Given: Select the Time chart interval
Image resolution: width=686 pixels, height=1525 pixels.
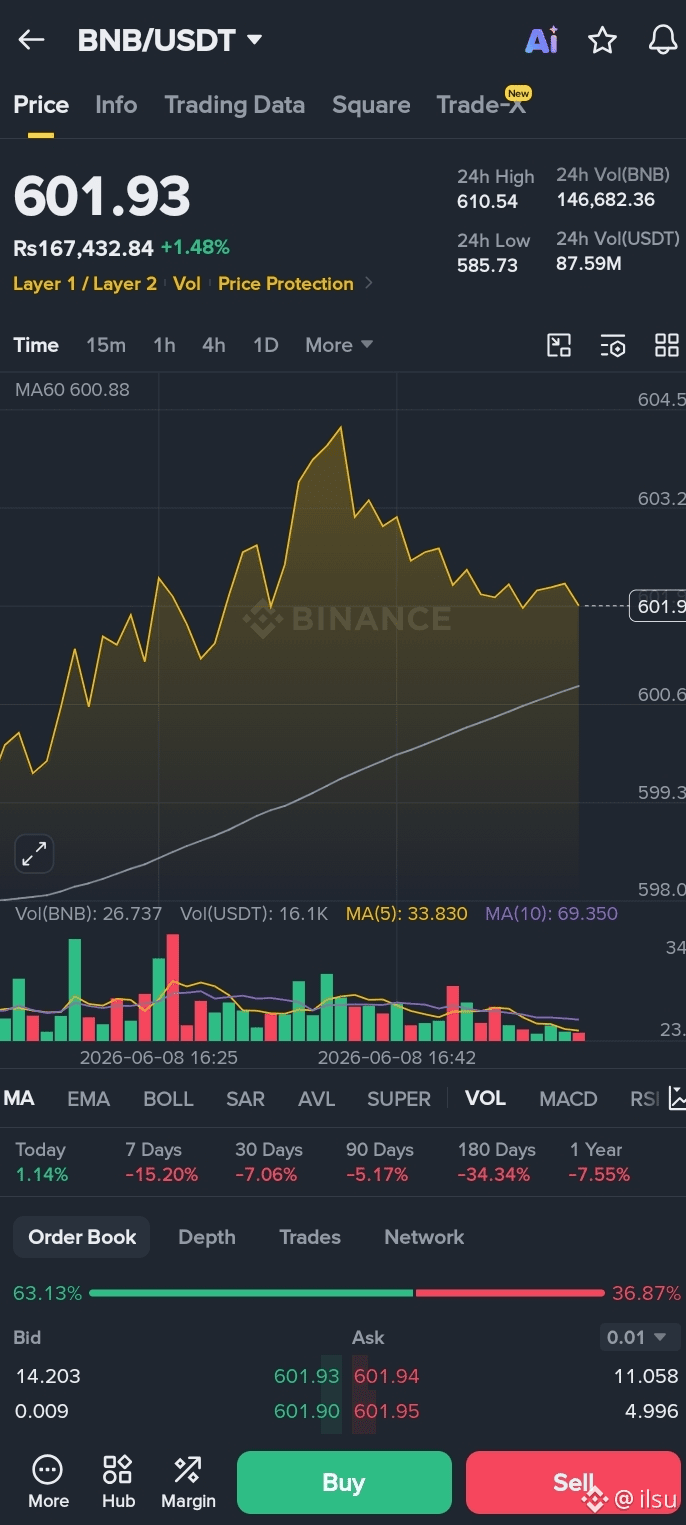Looking at the screenshot, I should click(36, 345).
